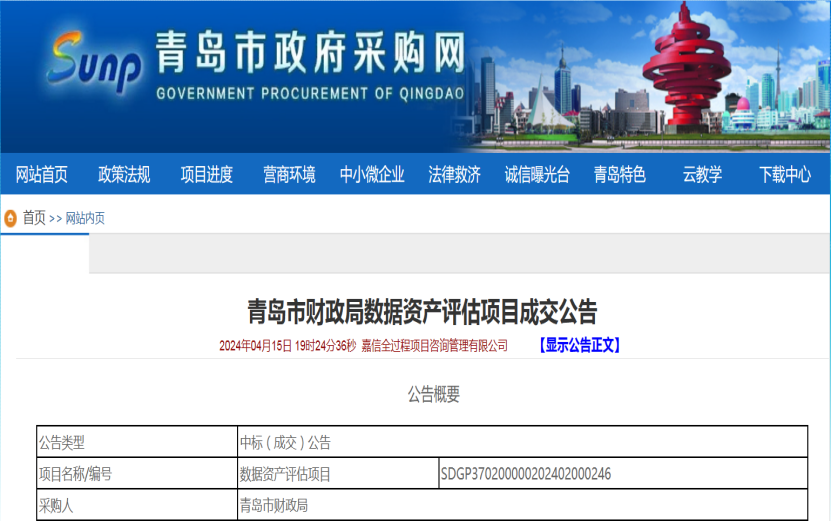This screenshot has width=831, height=521.
Task: Open the 中小微企业 navigation item
Action: coord(372,174)
